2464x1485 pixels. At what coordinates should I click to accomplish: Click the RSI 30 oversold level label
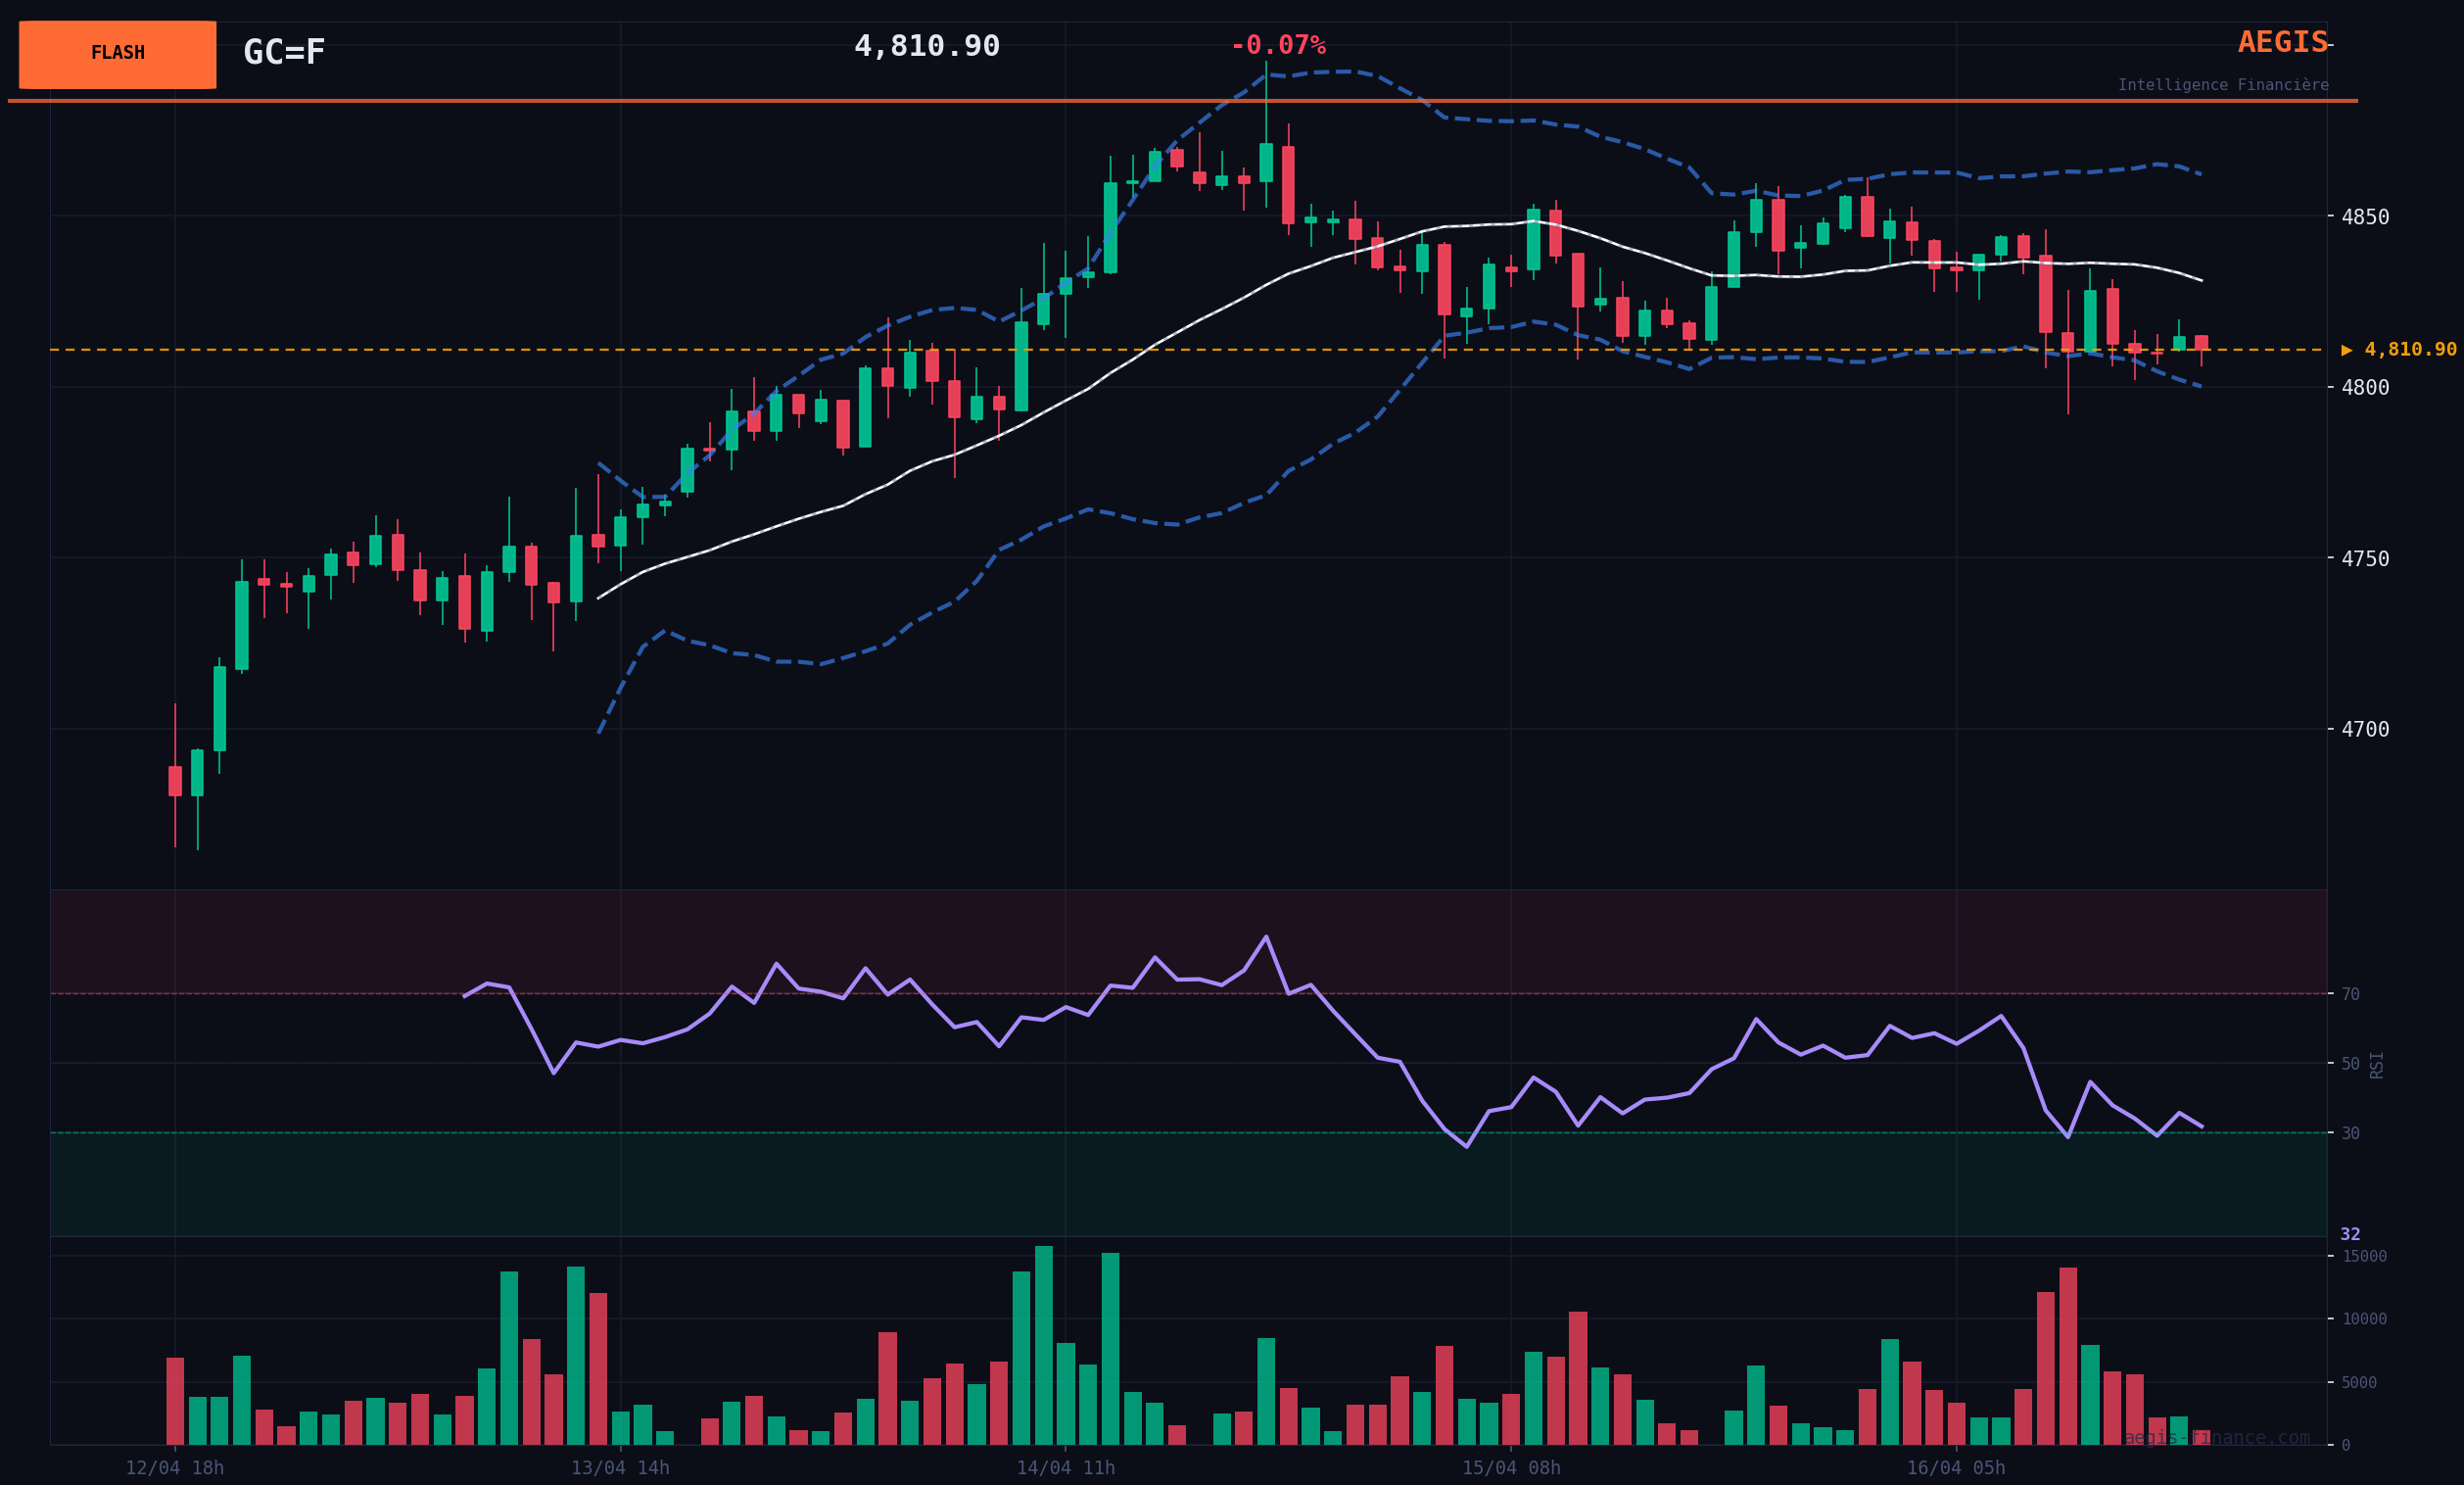(x=2350, y=1133)
